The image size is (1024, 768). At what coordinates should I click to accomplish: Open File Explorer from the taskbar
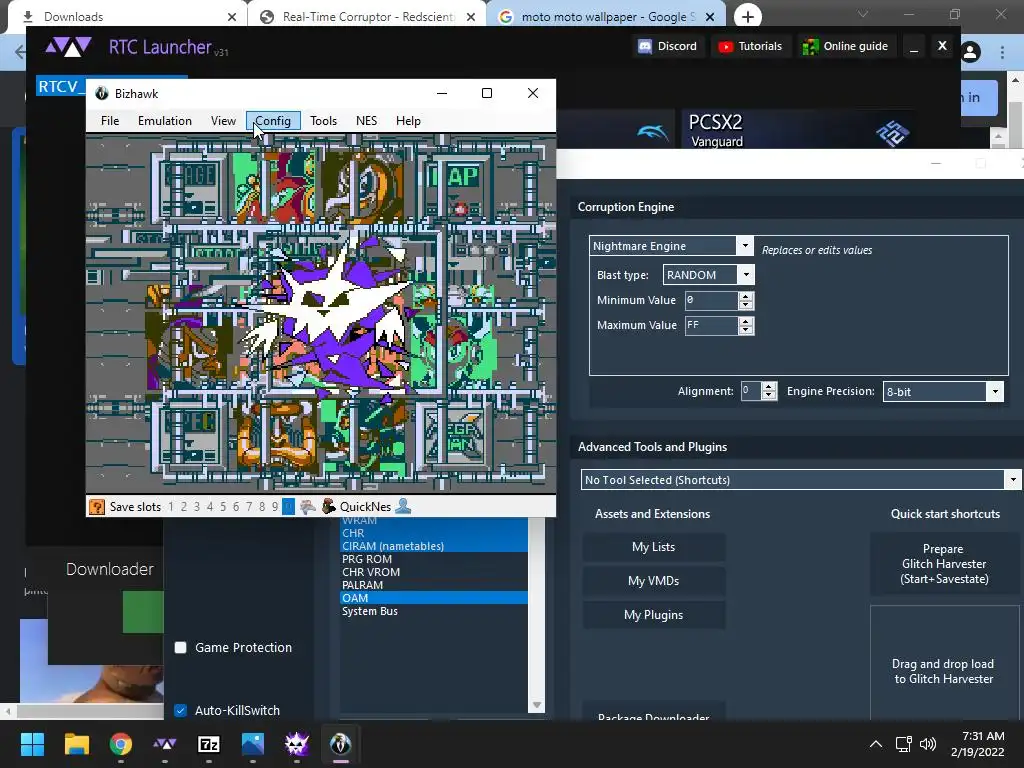point(76,744)
